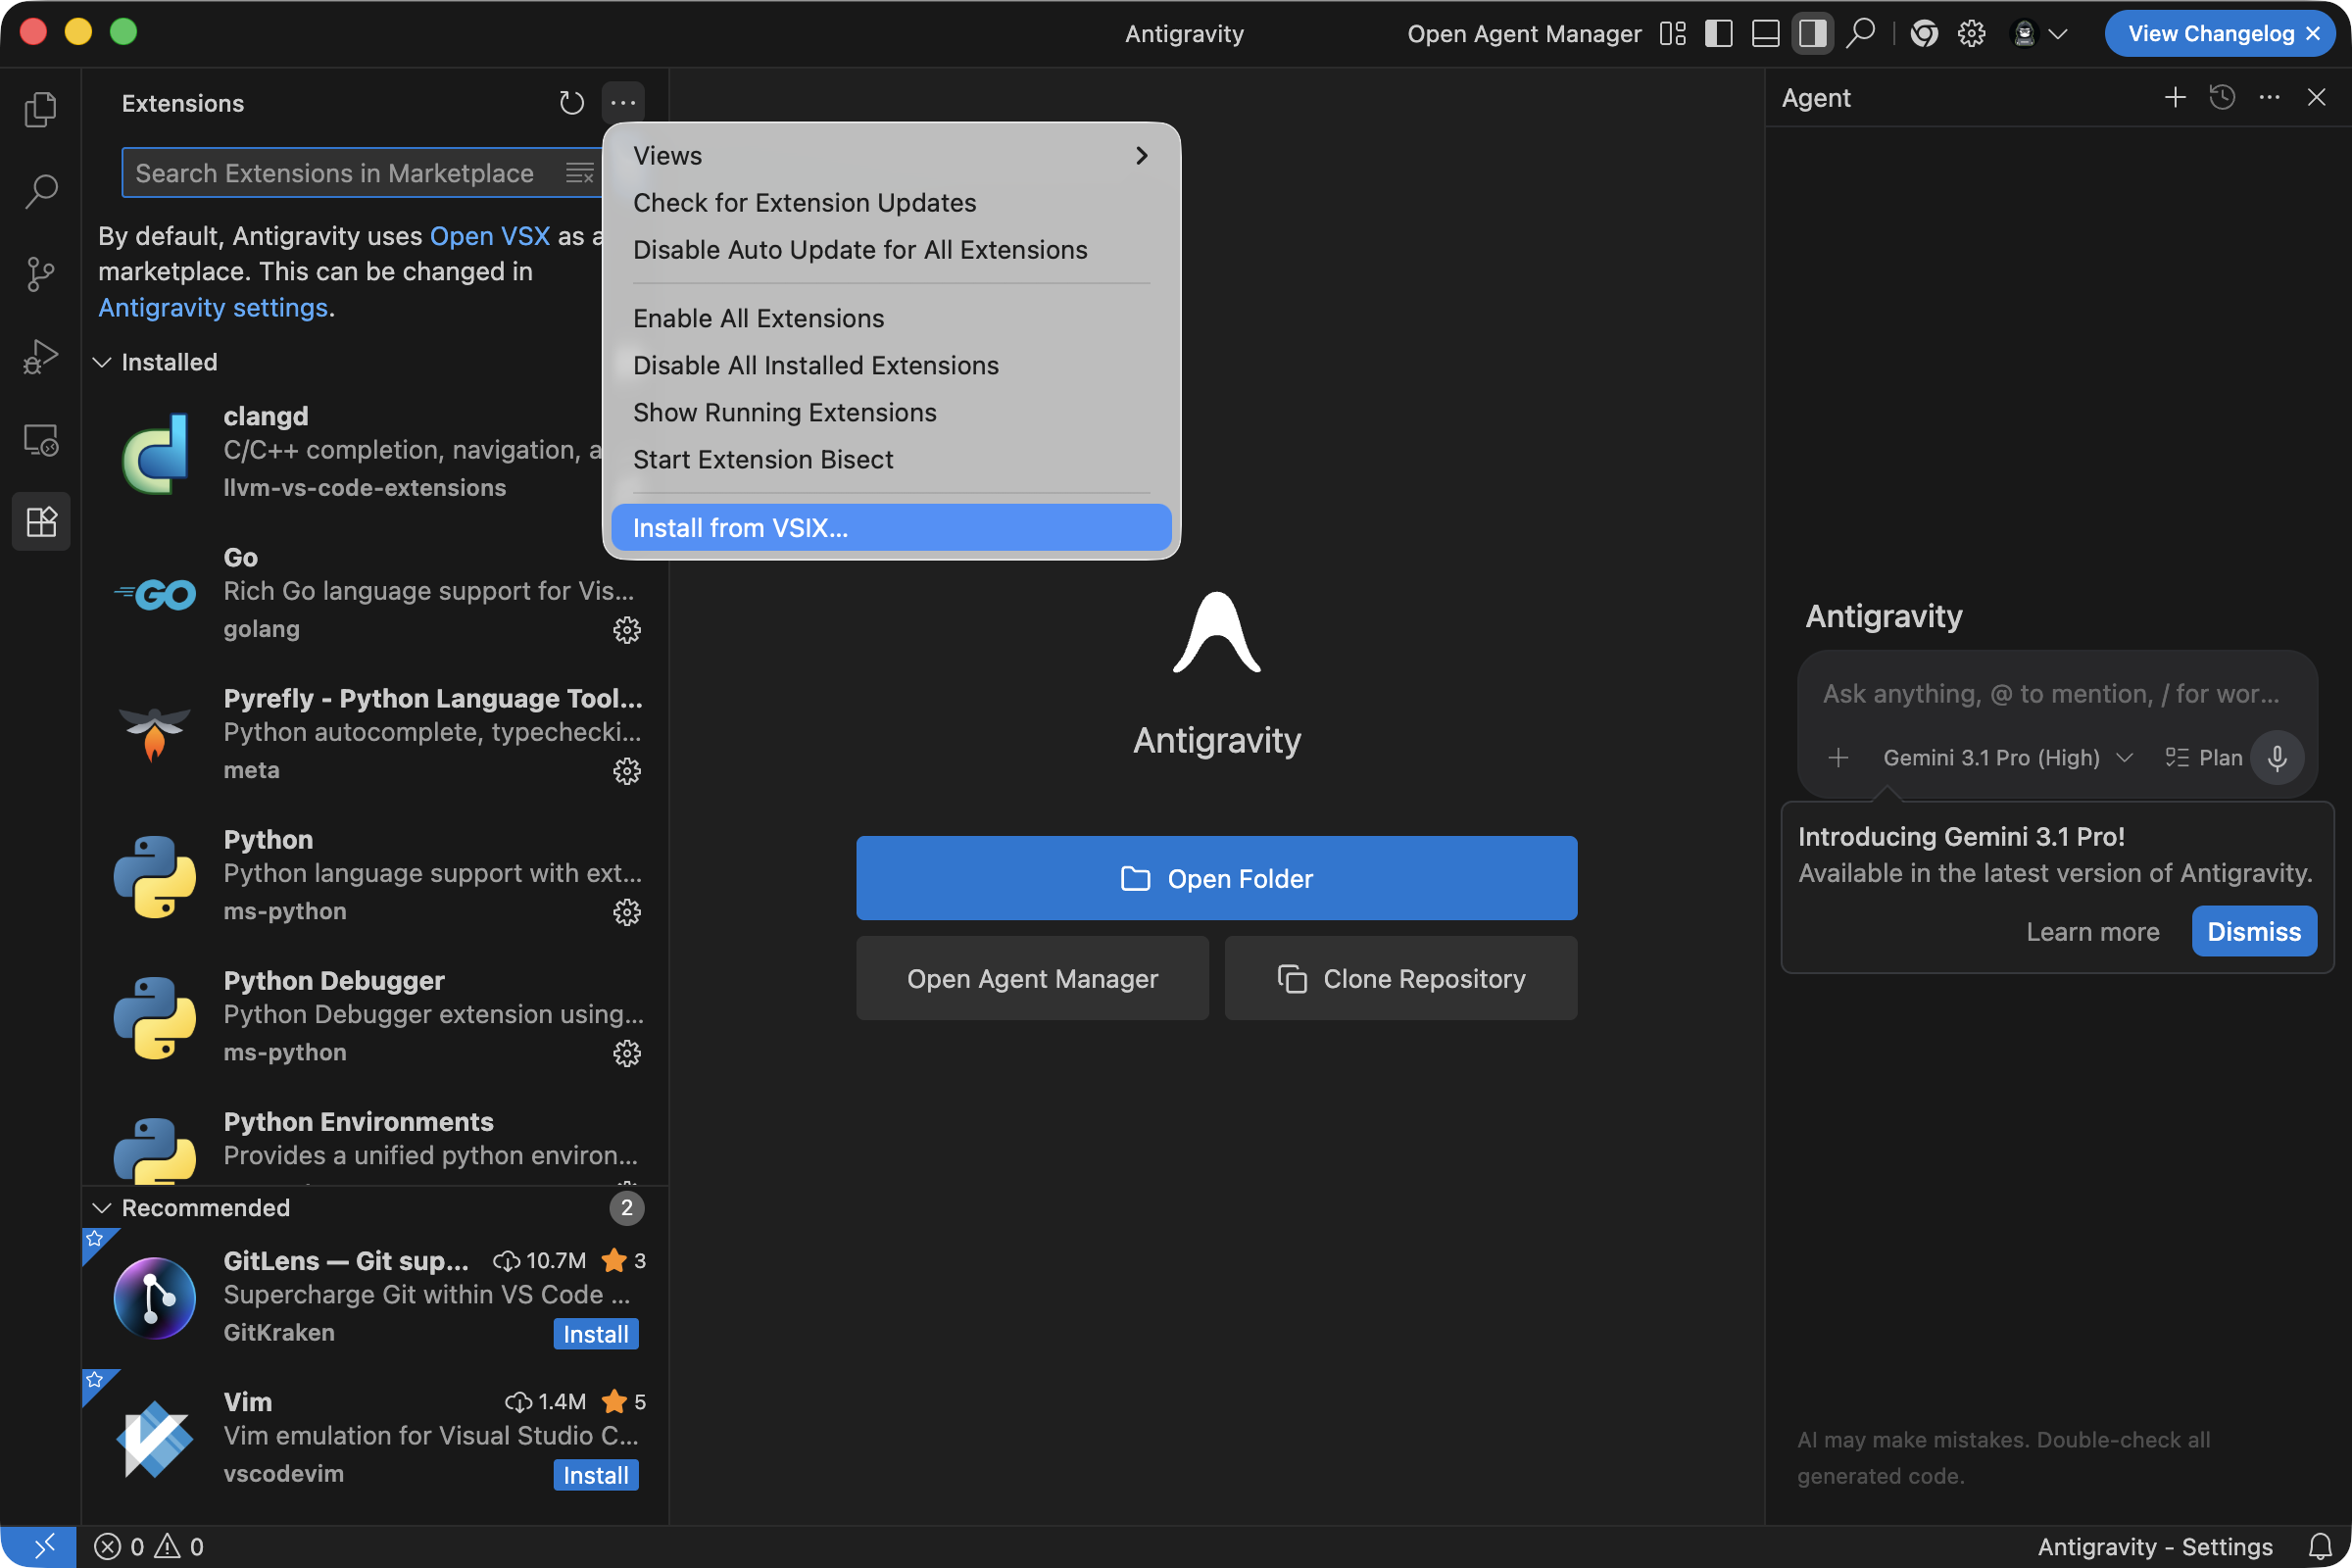This screenshot has height=1568, width=2352.
Task: Open manage gear for Python extension
Action: click(627, 912)
